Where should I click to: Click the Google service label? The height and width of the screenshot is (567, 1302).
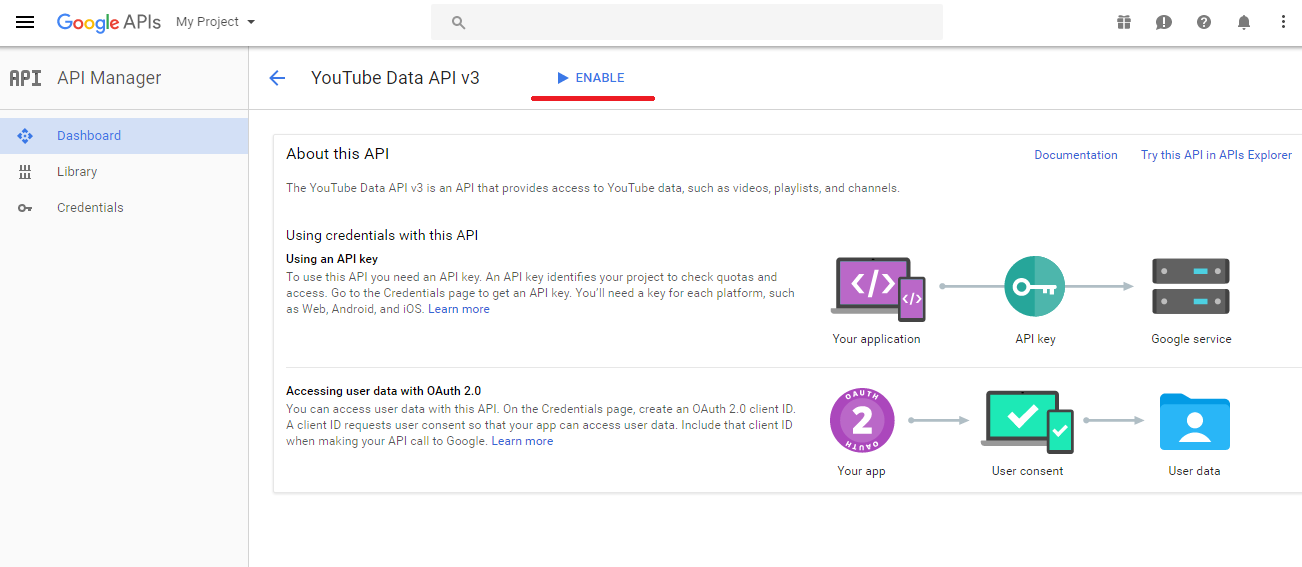tap(1191, 339)
